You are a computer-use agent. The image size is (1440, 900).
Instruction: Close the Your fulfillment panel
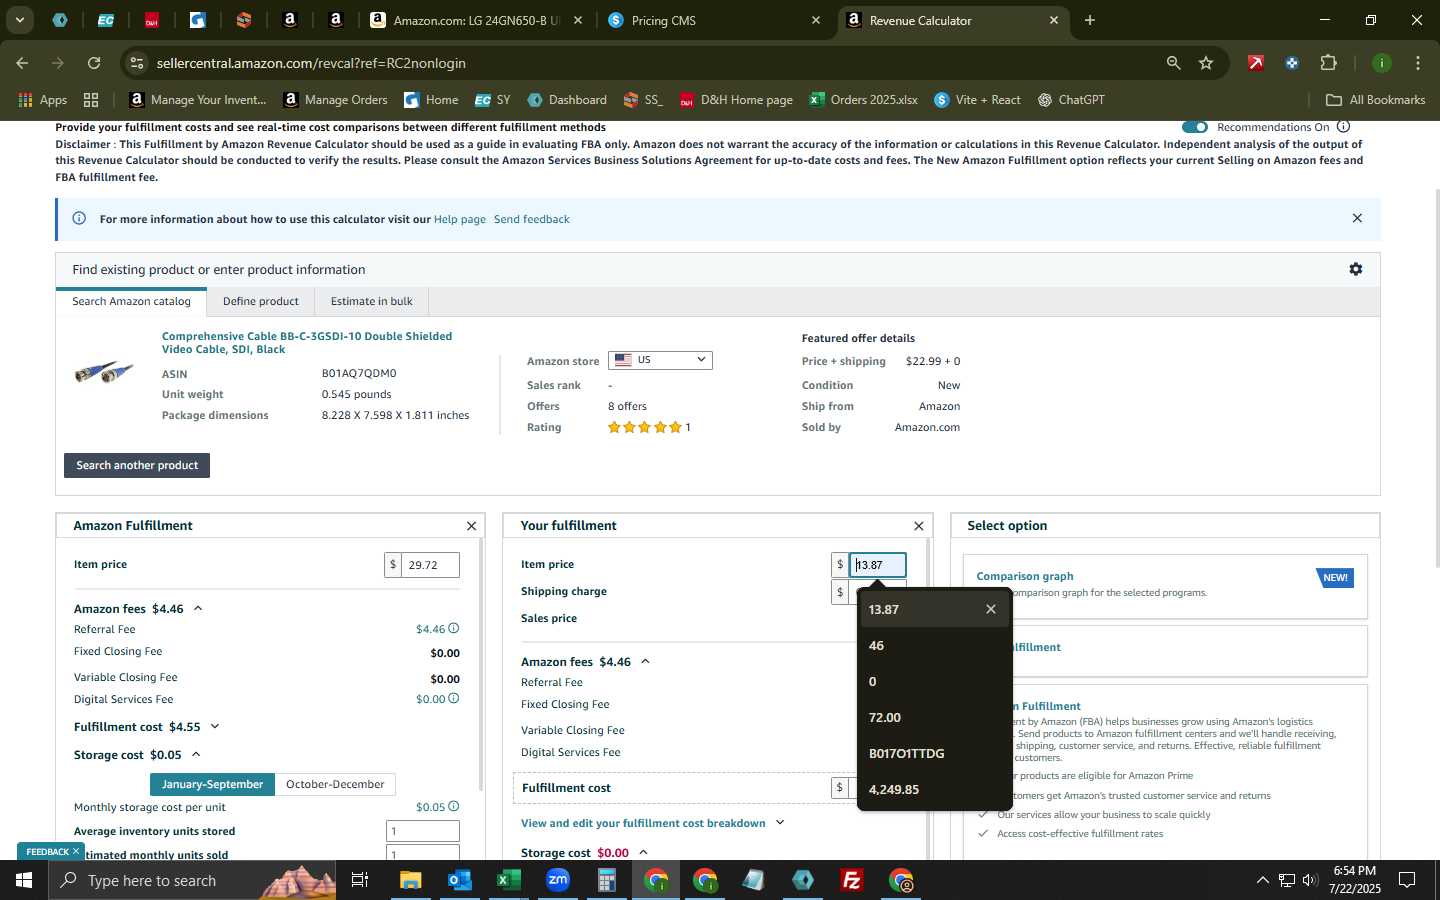pyautogui.click(x=918, y=526)
